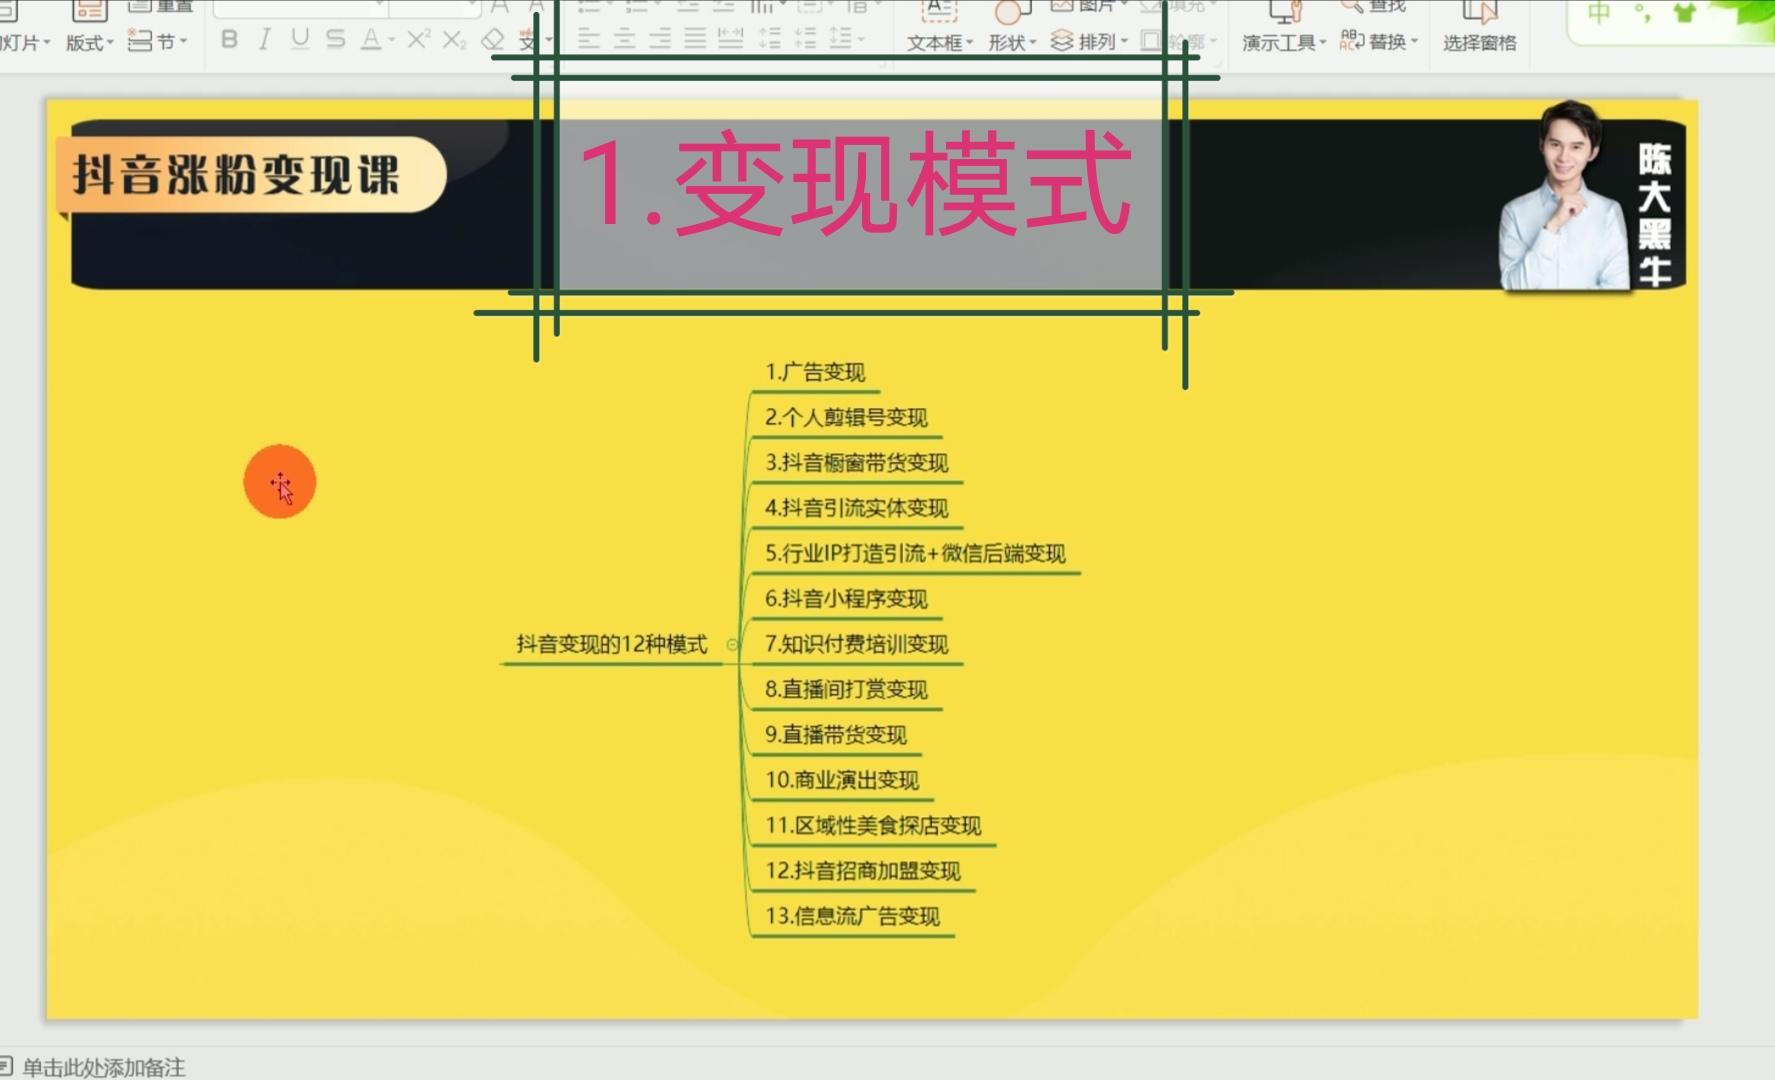Click the IME skin shirt icon
The width and height of the screenshot is (1775, 1080).
(x=1685, y=13)
